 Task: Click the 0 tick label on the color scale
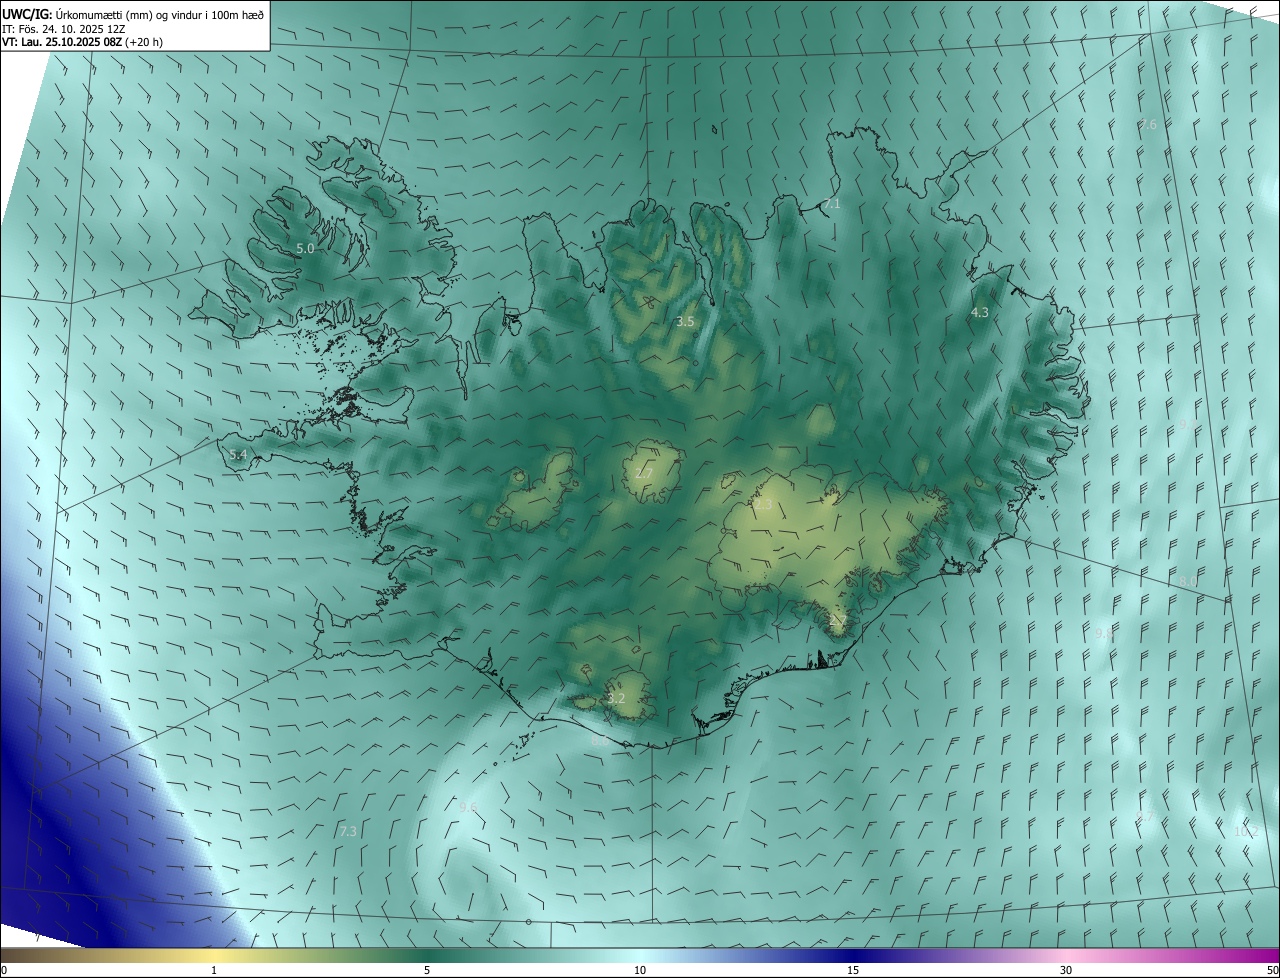[4, 971]
